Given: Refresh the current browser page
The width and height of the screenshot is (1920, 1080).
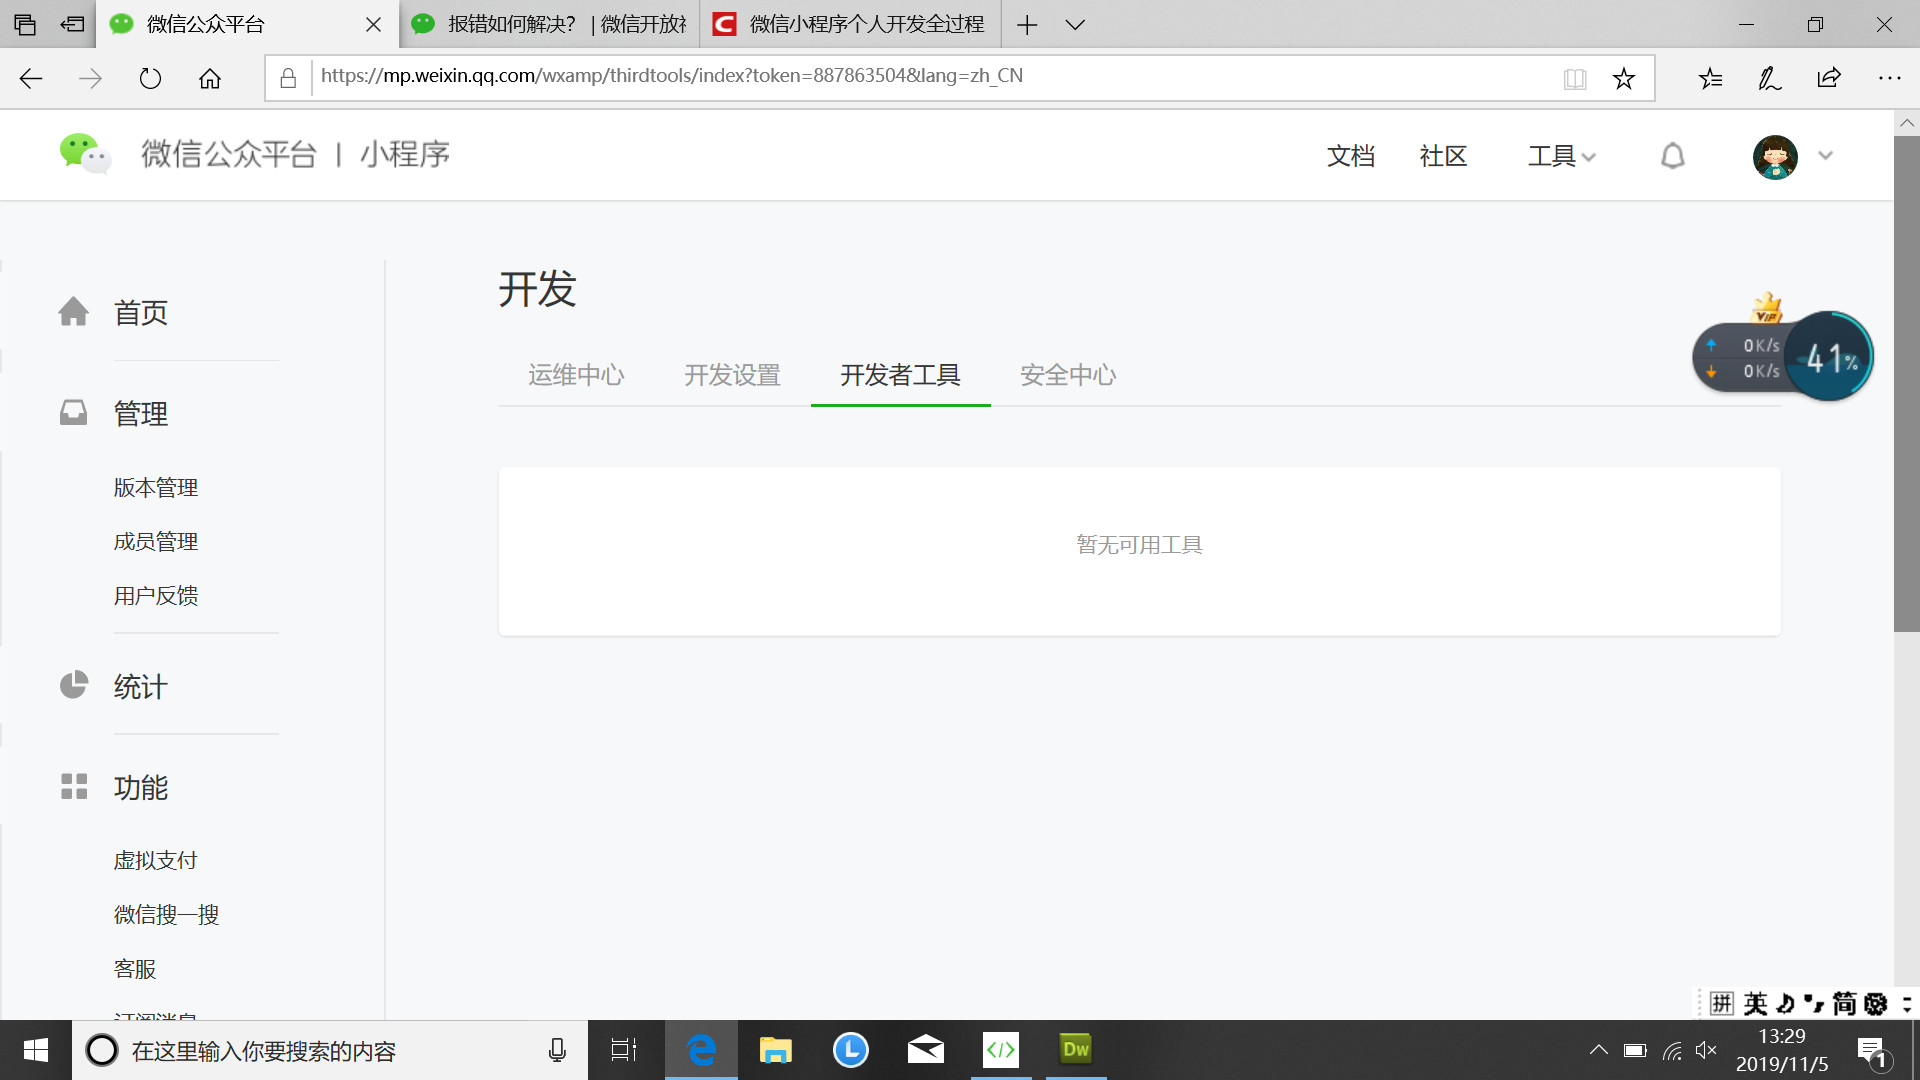Looking at the screenshot, I should pyautogui.click(x=150, y=78).
